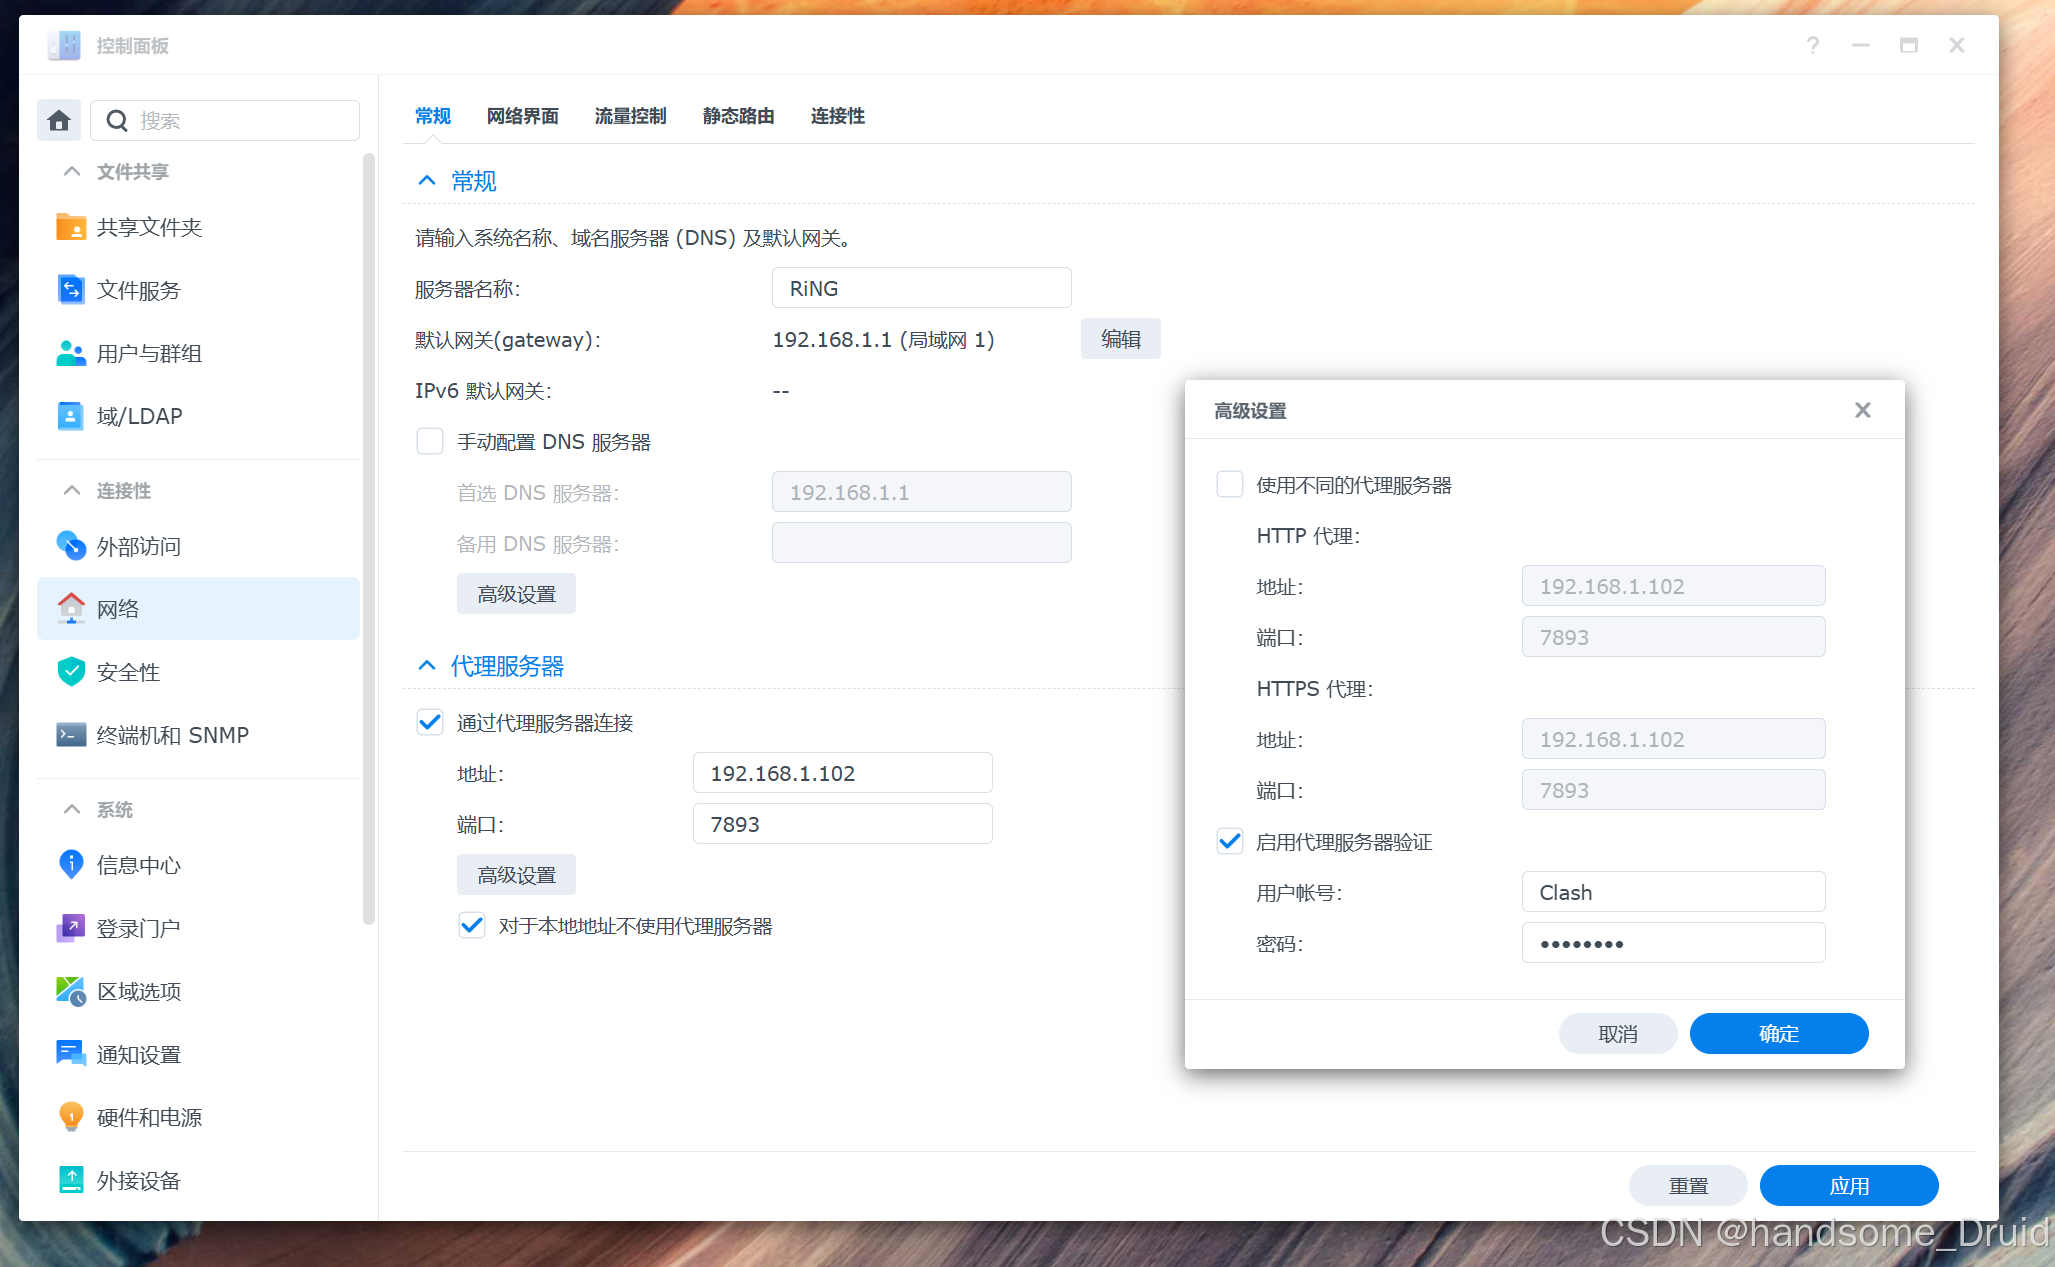Image resolution: width=2055 pixels, height=1267 pixels.
Task: Click the gateway Edit (编辑) button
Action: 1120,339
